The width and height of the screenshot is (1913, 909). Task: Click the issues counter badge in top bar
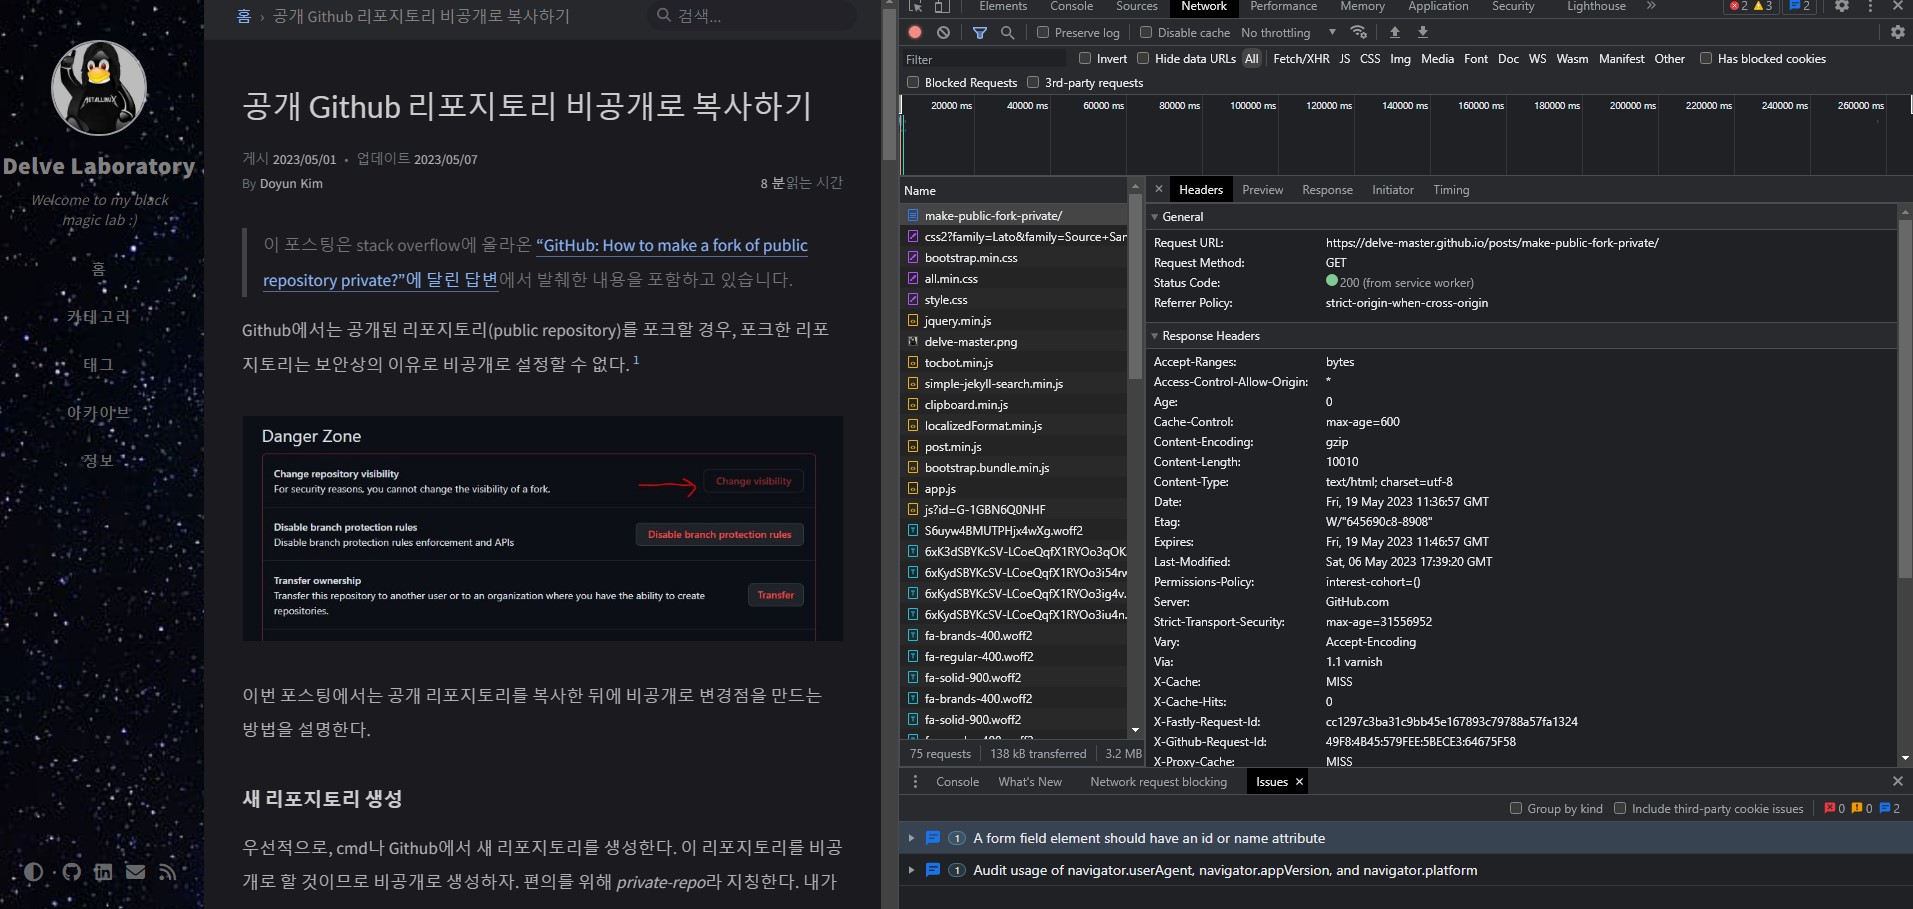pos(1800,6)
